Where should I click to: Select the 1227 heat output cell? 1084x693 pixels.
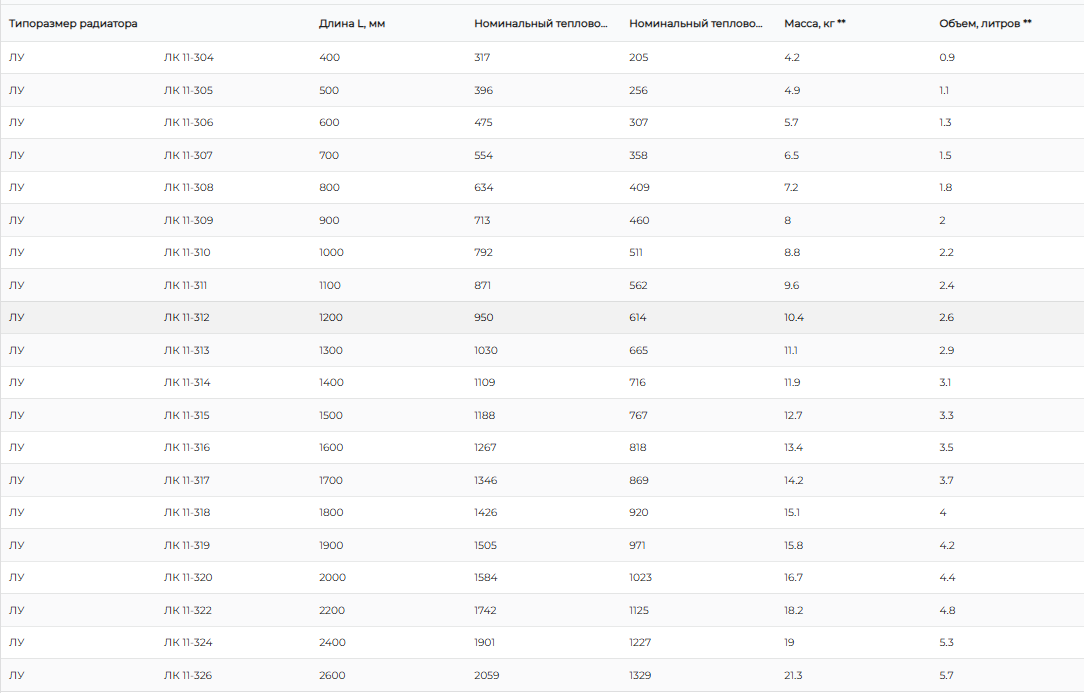(x=639, y=643)
